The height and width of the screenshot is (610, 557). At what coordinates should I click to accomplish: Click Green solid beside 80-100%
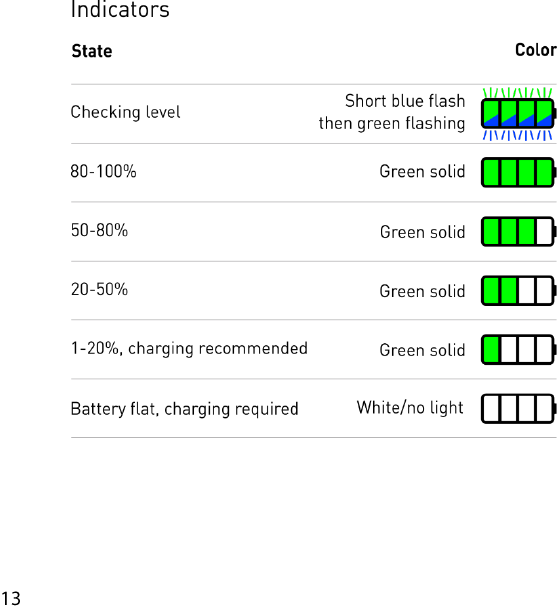(422, 172)
